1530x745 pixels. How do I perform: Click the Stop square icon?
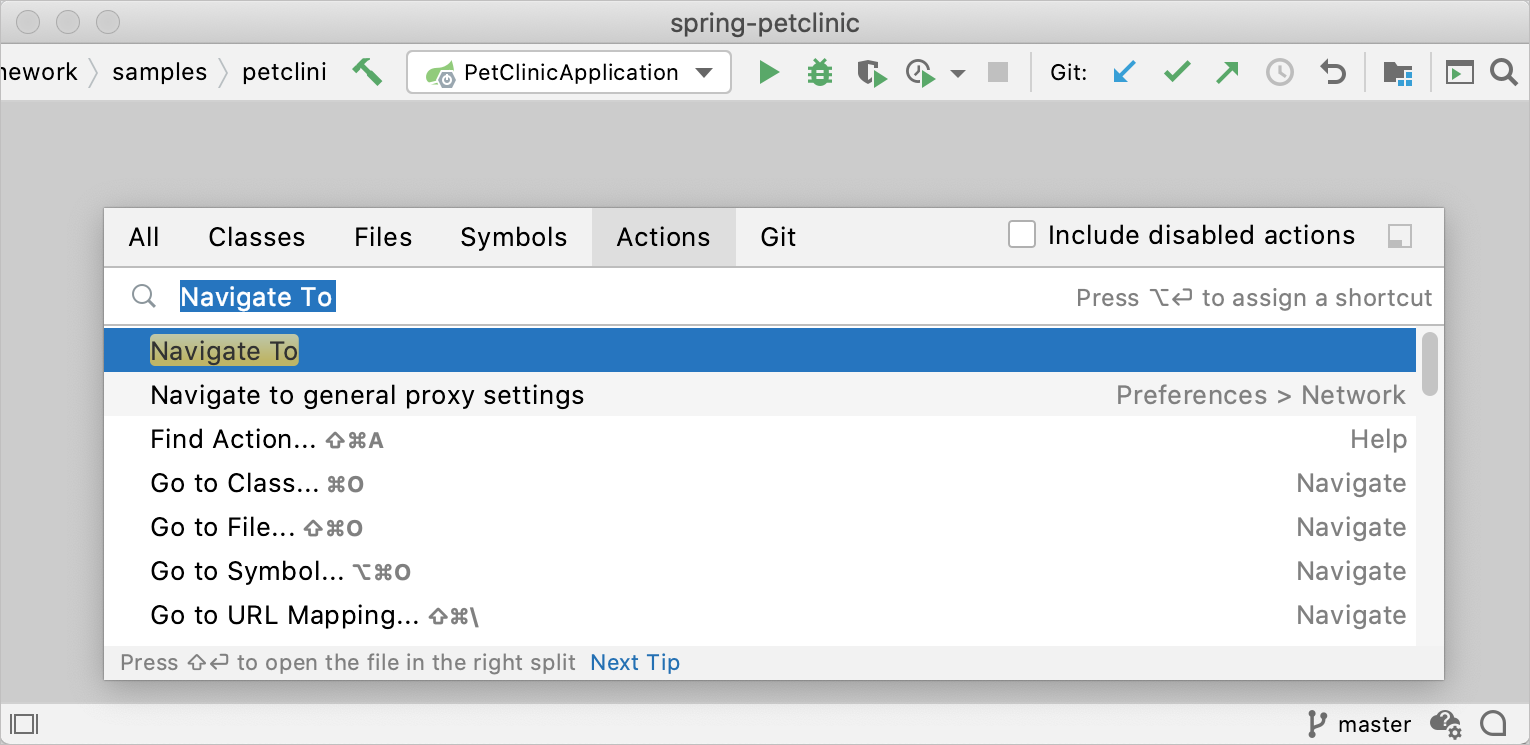click(x=998, y=72)
